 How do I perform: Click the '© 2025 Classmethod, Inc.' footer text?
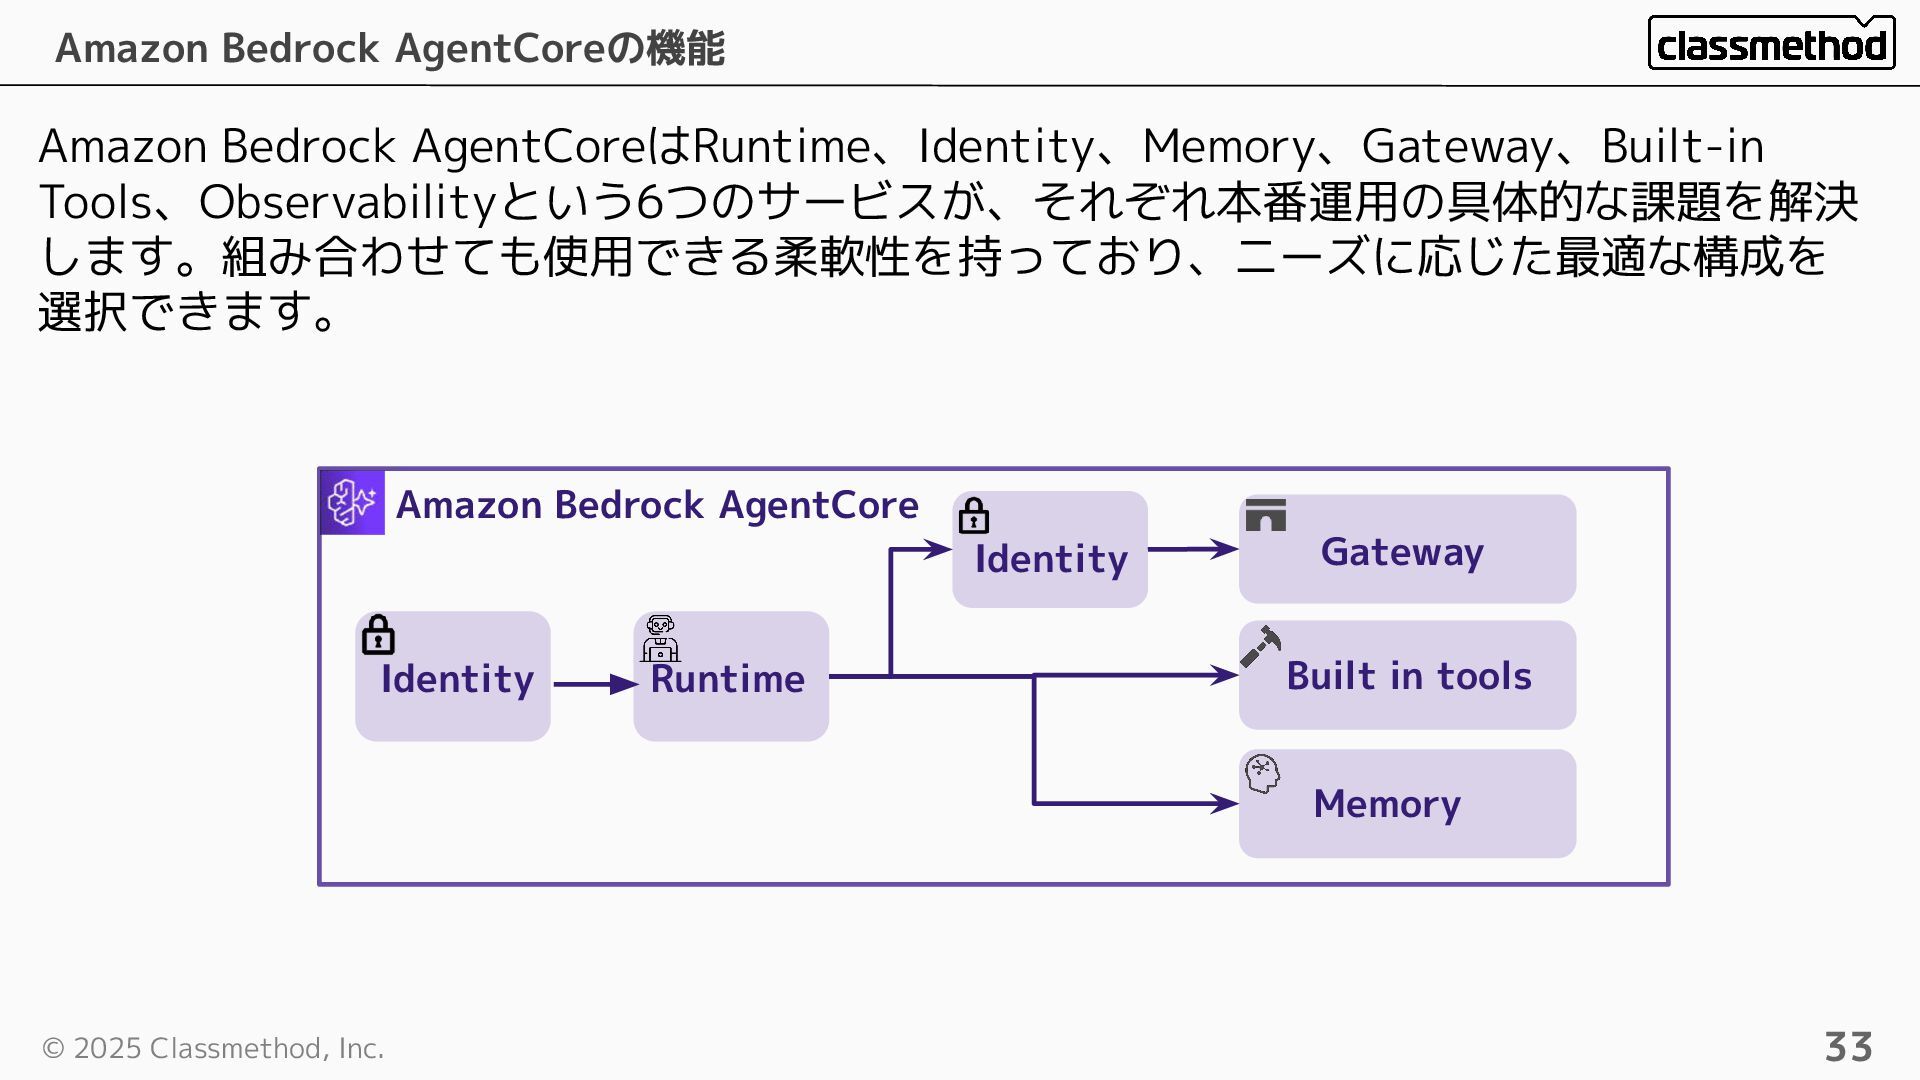click(x=213, y=1048)
